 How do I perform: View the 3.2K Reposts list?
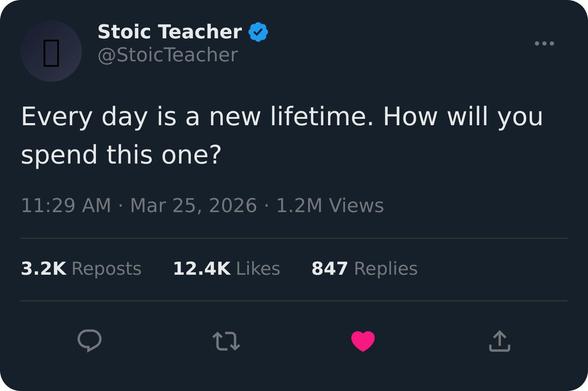coord(81,268)
